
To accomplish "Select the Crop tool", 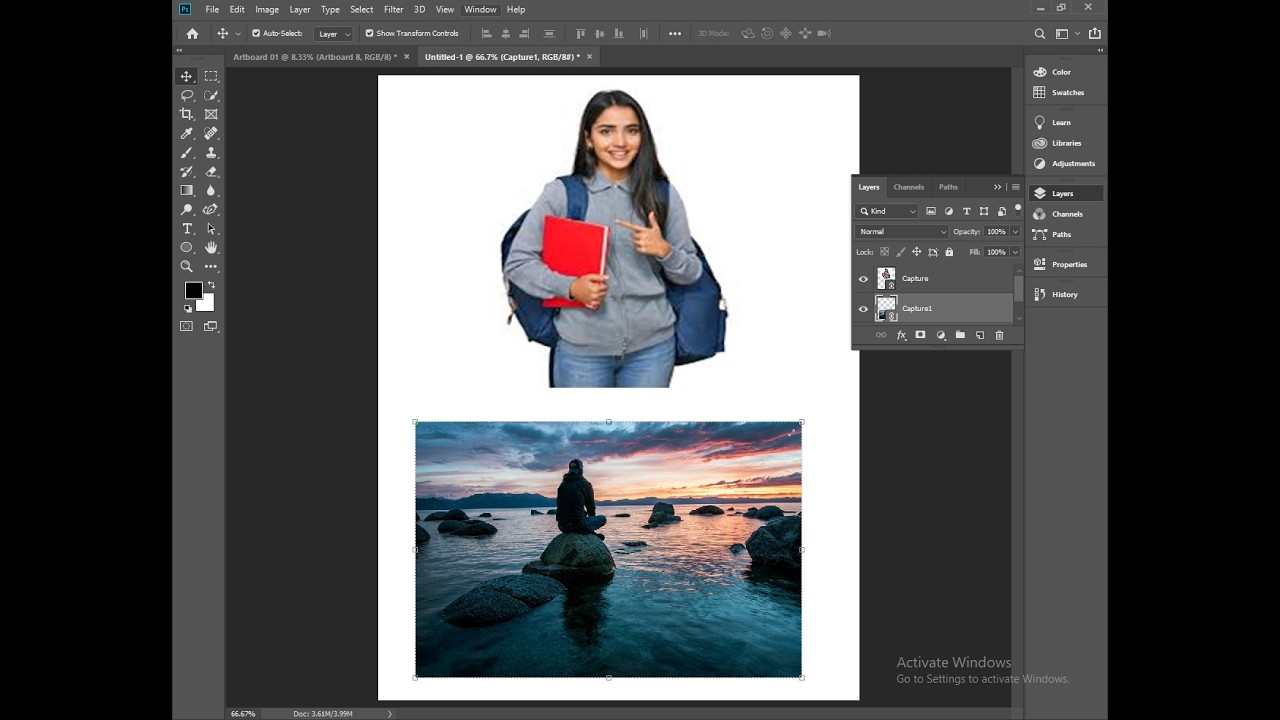I will point(187,114).
